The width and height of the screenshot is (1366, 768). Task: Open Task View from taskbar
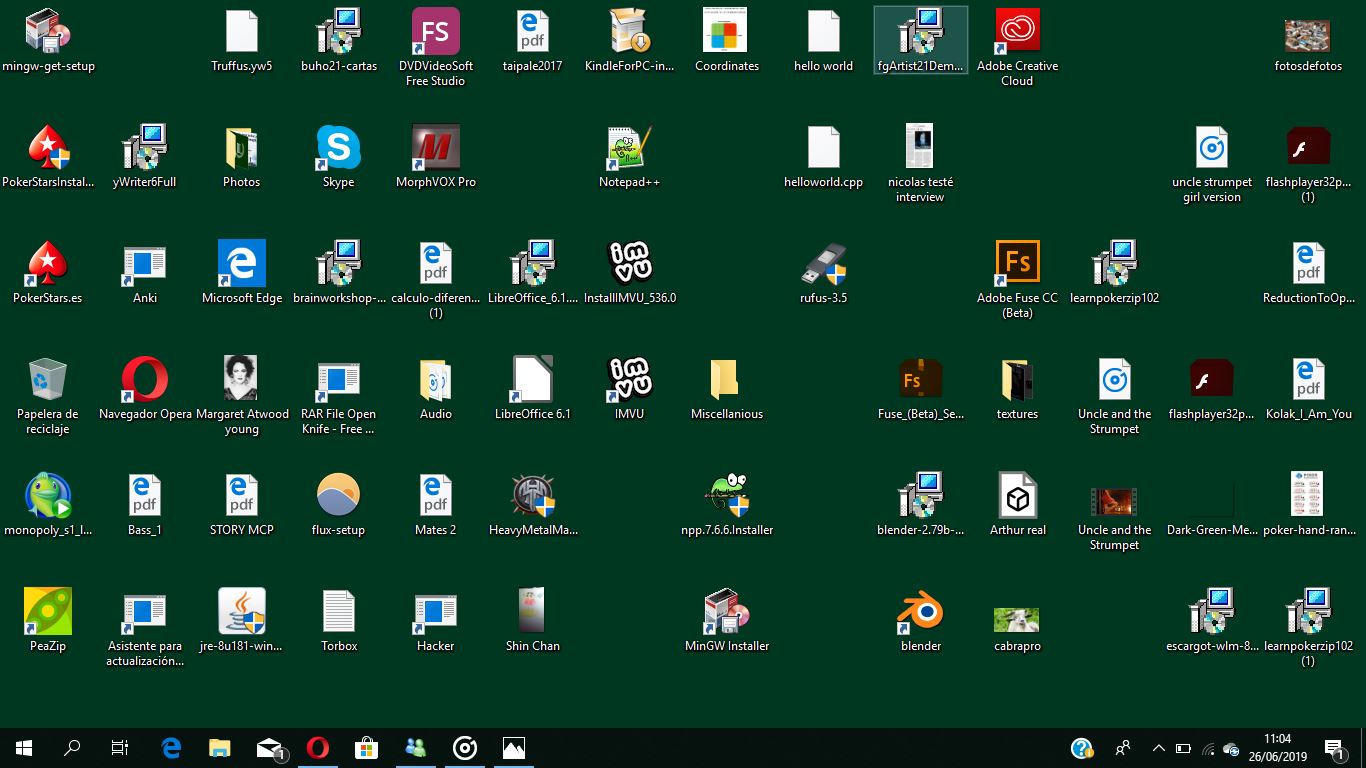120,748
